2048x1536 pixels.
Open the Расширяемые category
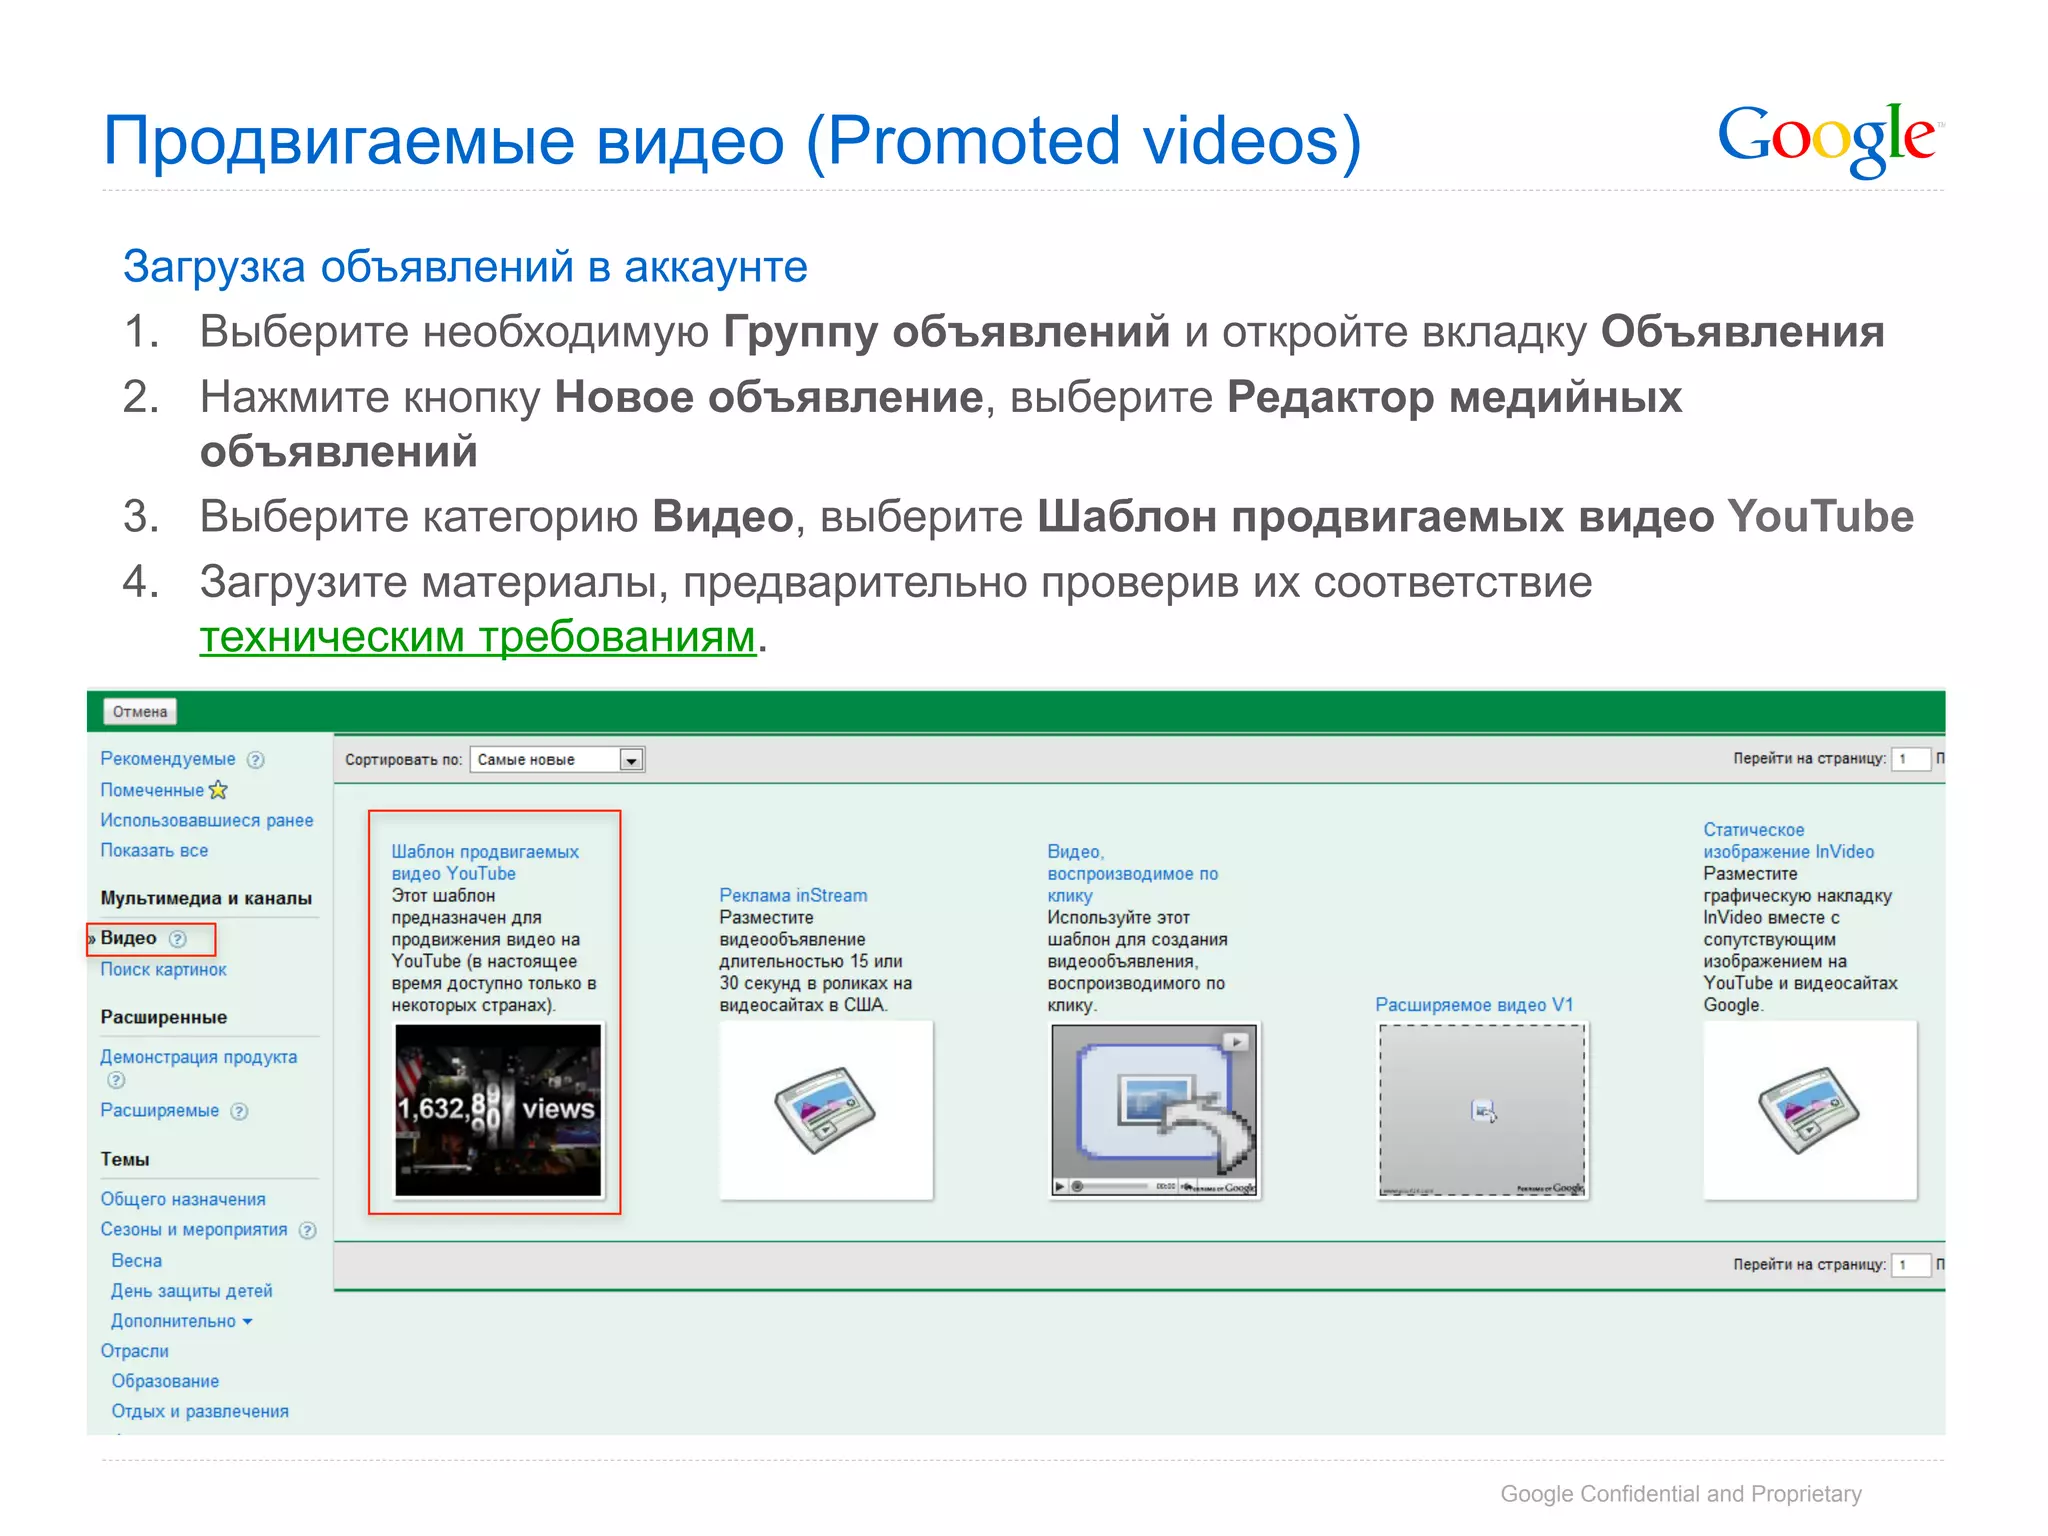point(160,1110)
